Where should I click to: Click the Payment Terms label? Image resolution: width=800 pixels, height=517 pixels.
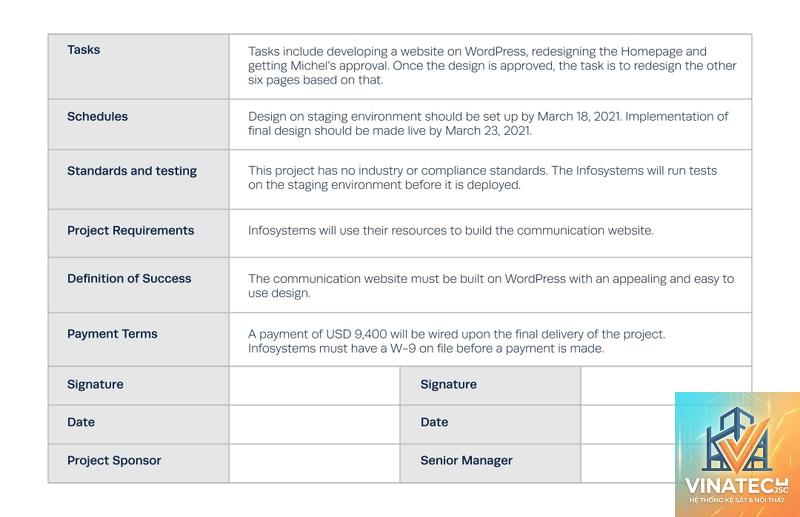click(x=112, y=334)
